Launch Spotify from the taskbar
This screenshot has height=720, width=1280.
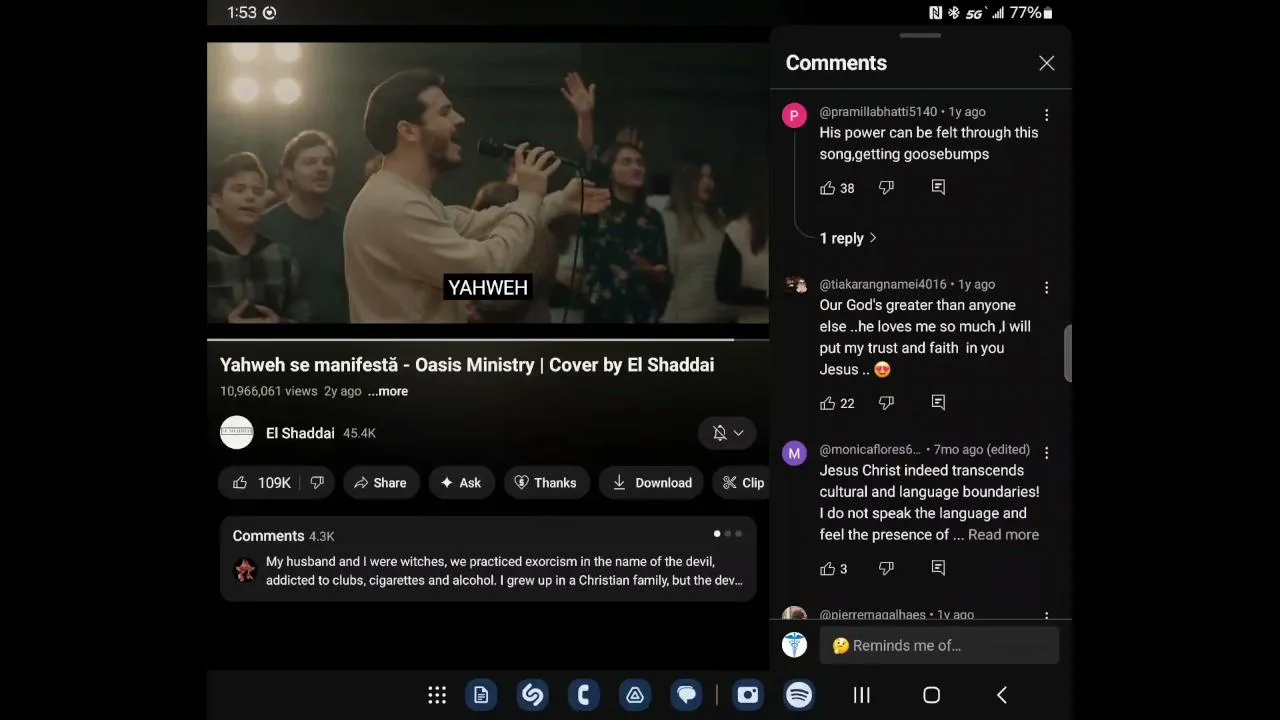tap(799, 695)
